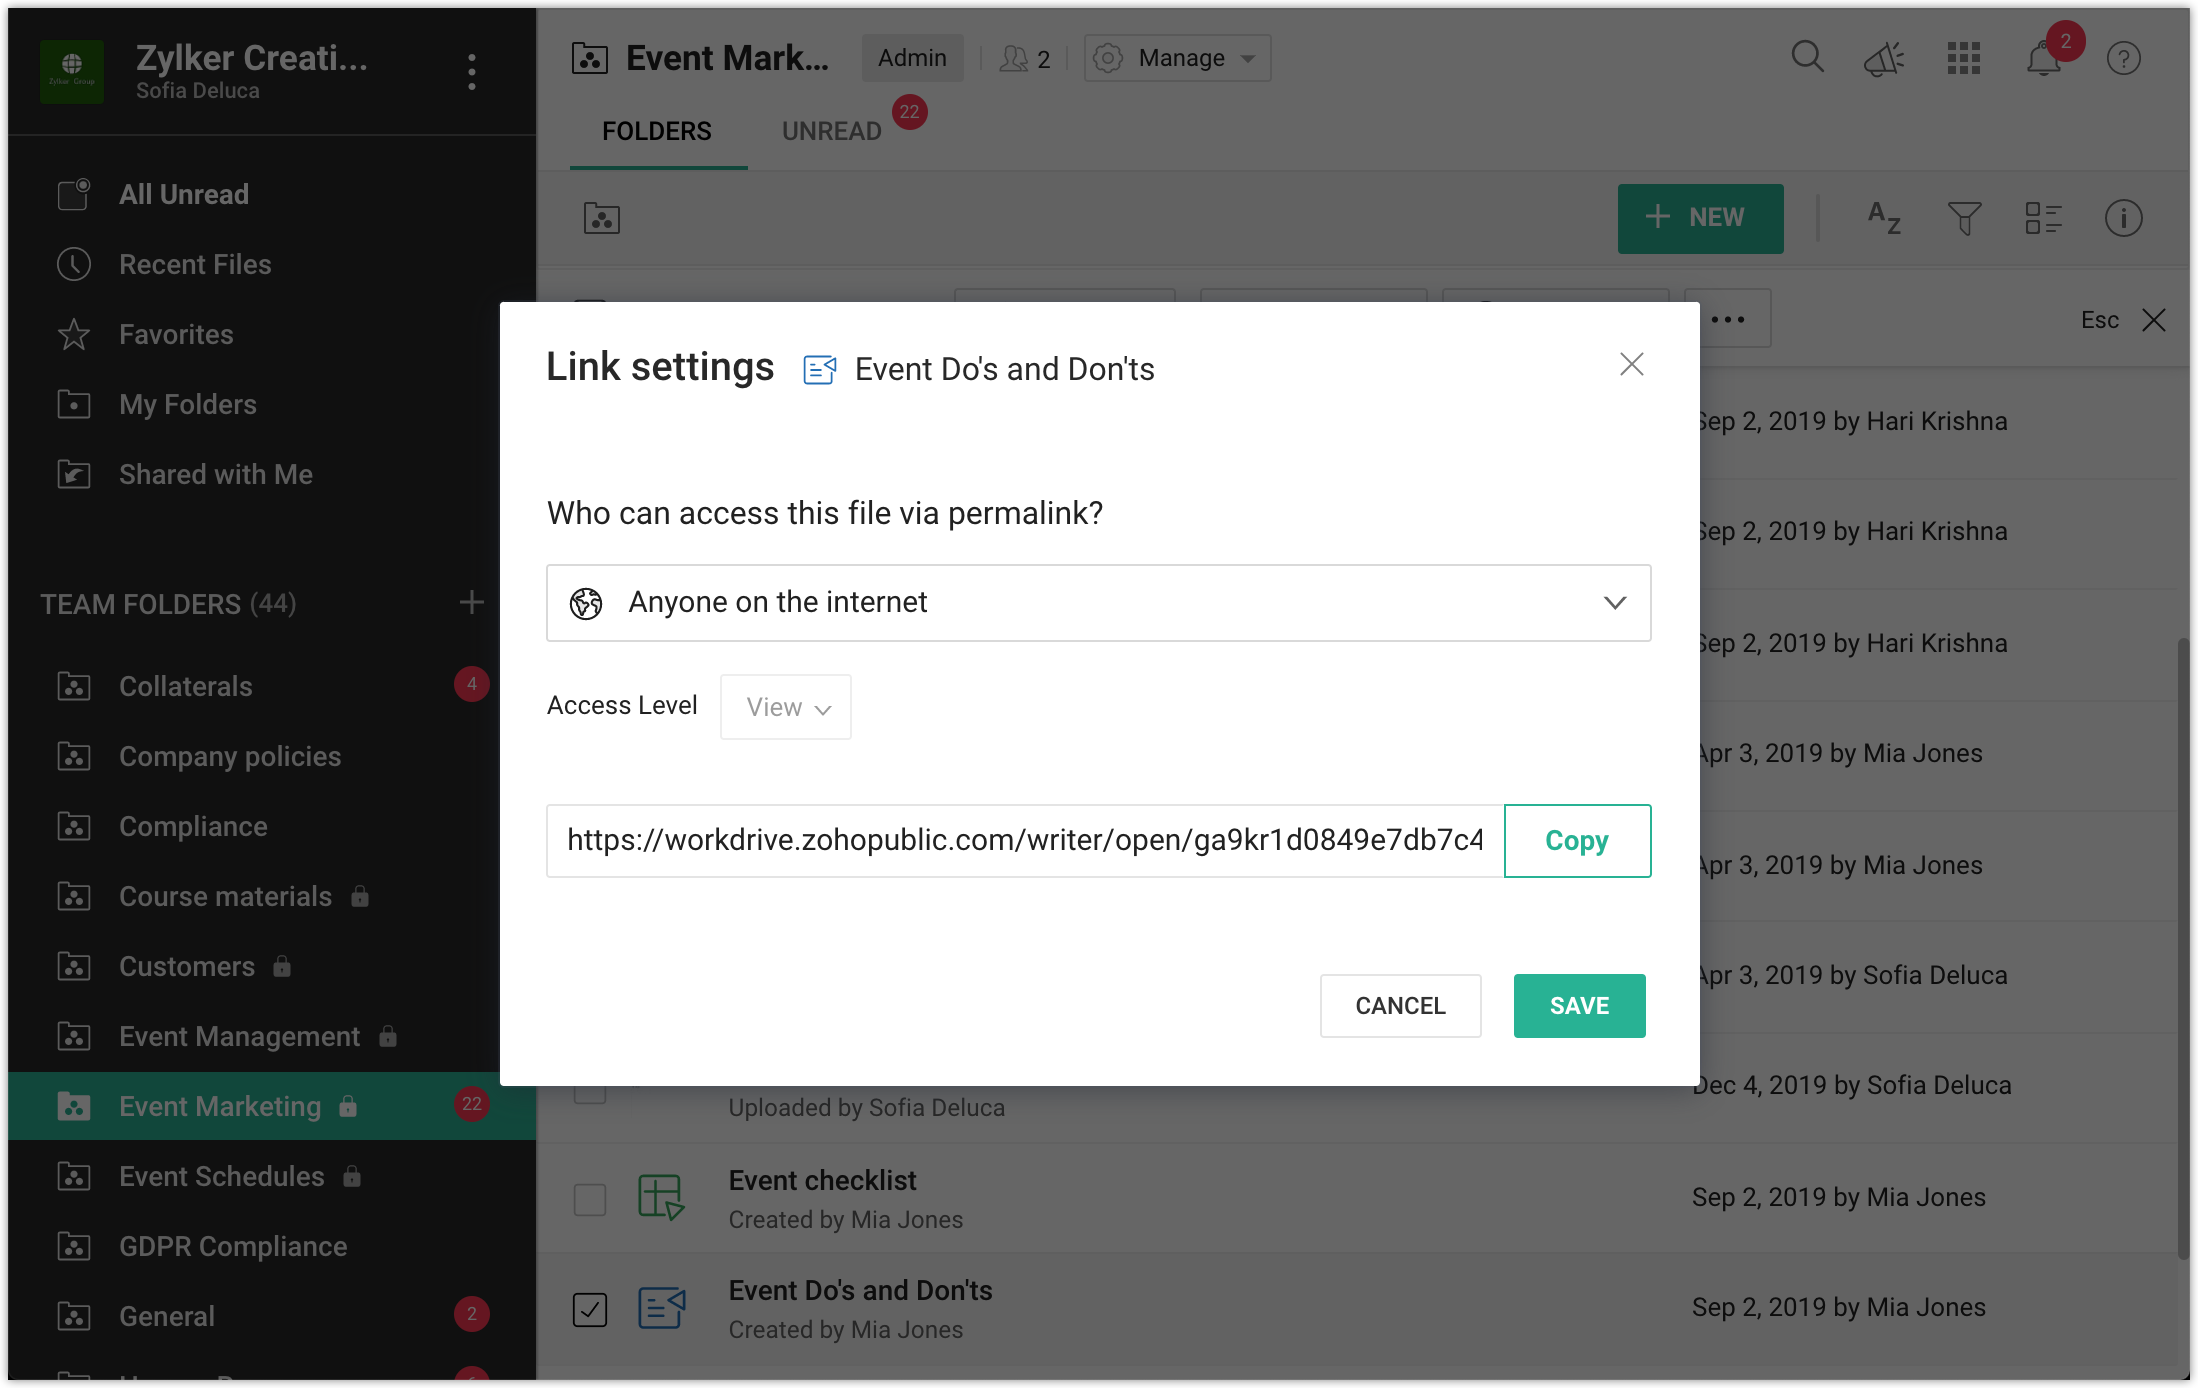Open the announcements megaphone icon
Viewport: 2198px width, 1388px height.
1884,59
